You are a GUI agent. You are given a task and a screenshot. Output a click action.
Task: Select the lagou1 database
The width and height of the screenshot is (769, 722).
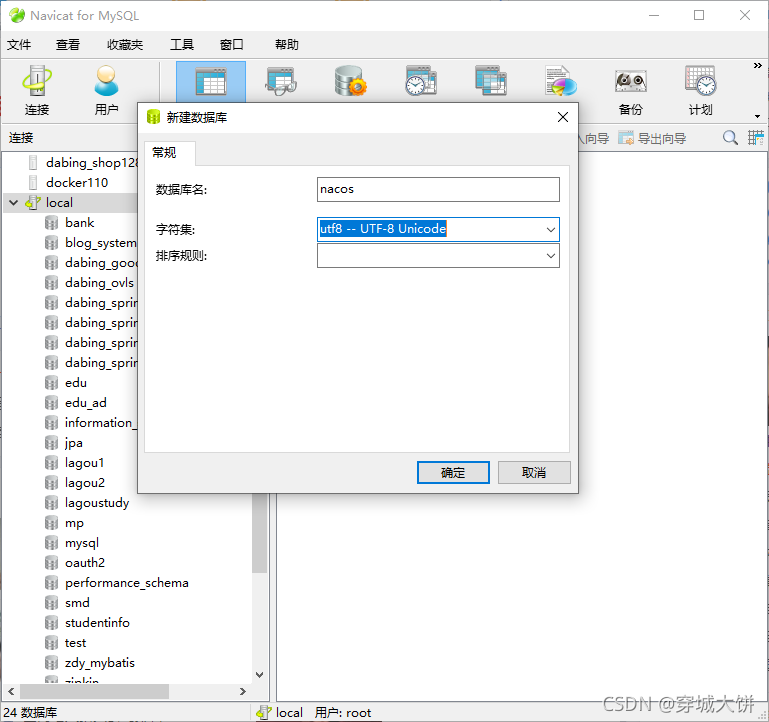[x=75, y=463]
